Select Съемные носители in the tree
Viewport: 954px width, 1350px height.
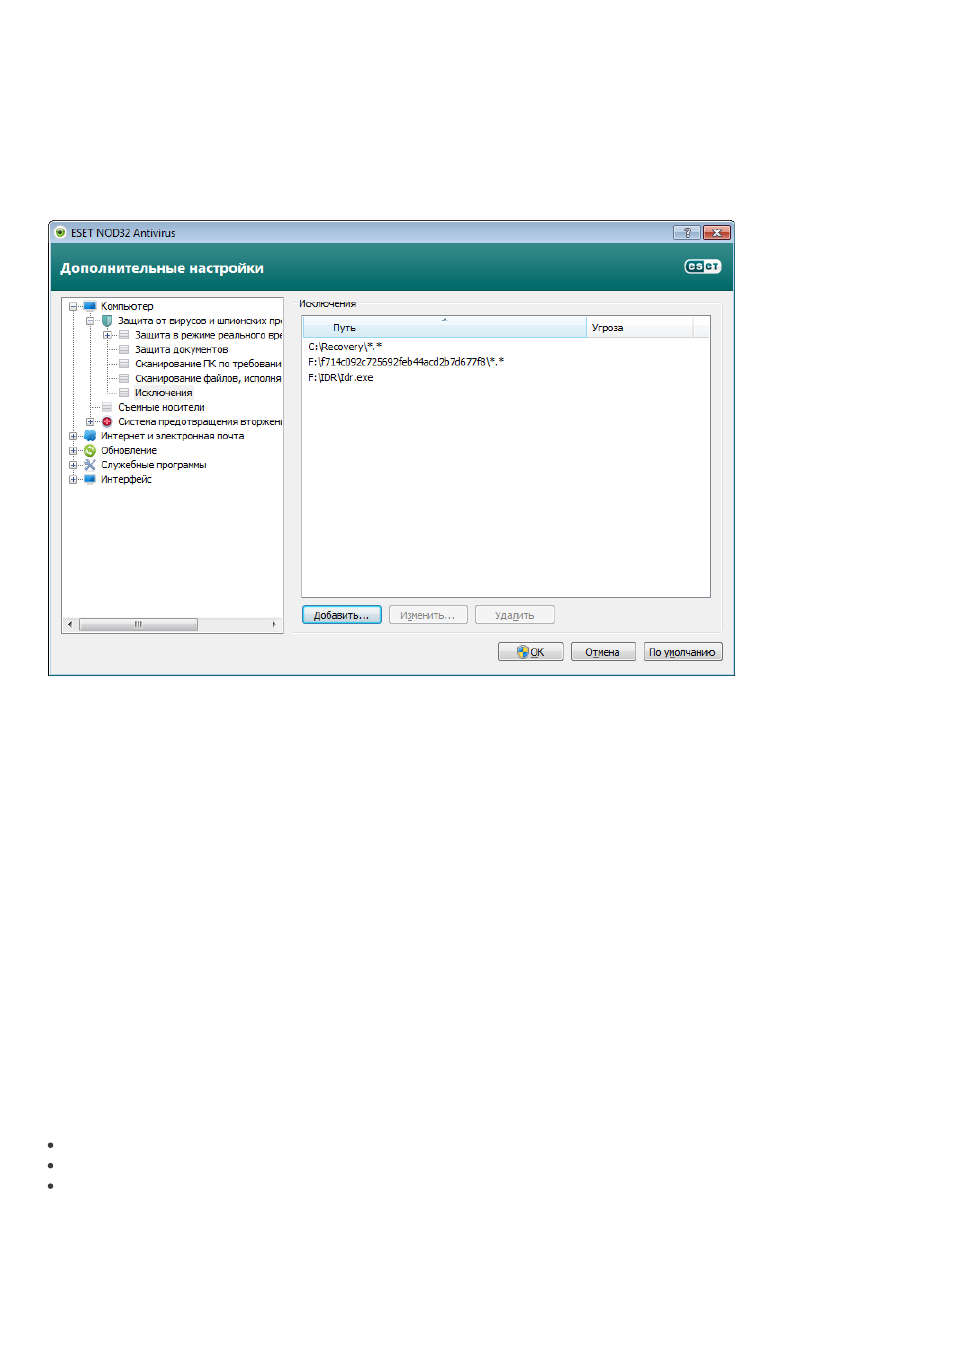[161, 407]
